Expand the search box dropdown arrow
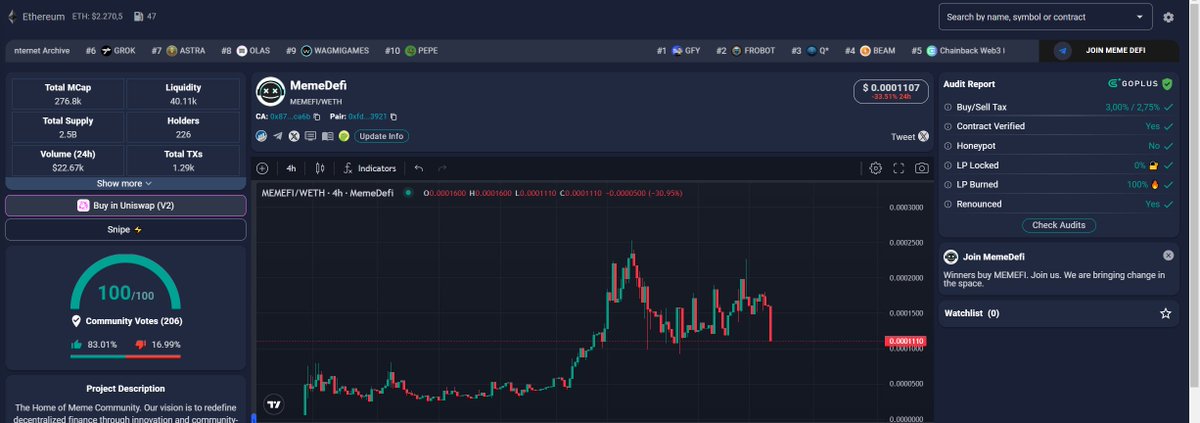Screen dimensions: 1200x423 pyautogui.click(x=1140, y=17)
